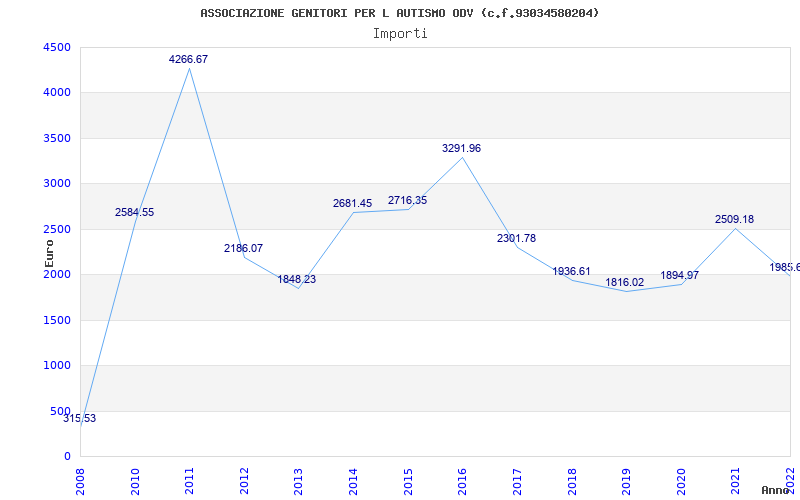Click the 4266.67 data label for 2011
This screenshot has width=800, height=500.
point(188,59)
